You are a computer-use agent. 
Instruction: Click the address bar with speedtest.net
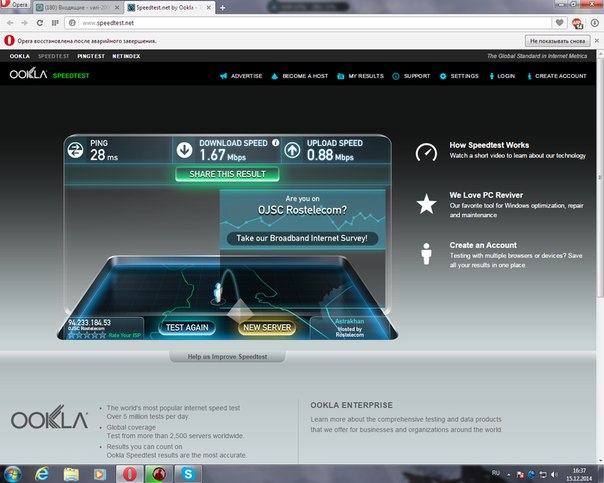[x=308, y=23]
